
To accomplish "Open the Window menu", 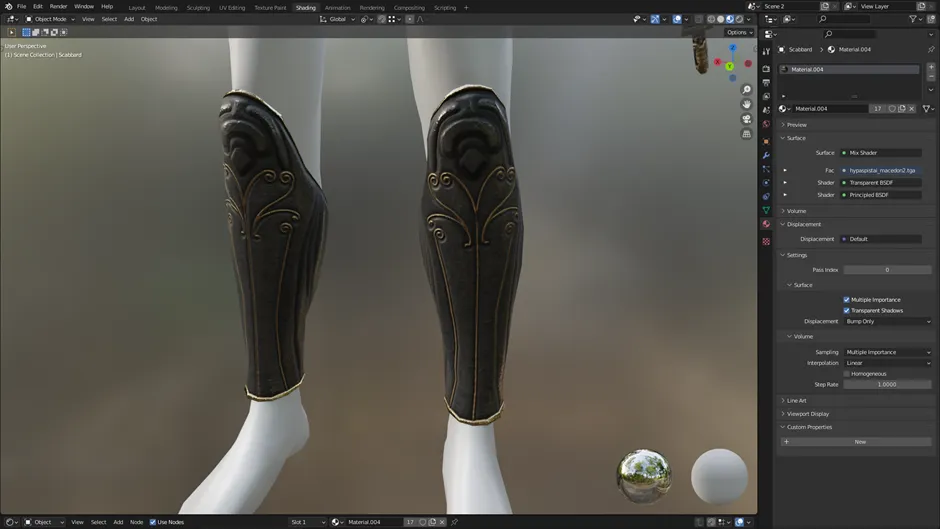I will [84, 6].
